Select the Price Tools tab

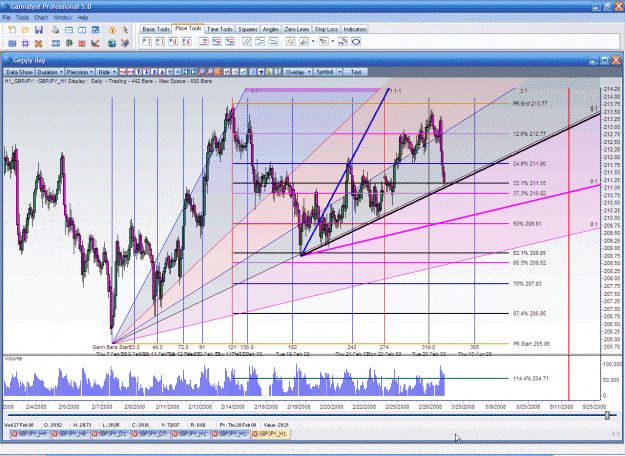[188, 28]
